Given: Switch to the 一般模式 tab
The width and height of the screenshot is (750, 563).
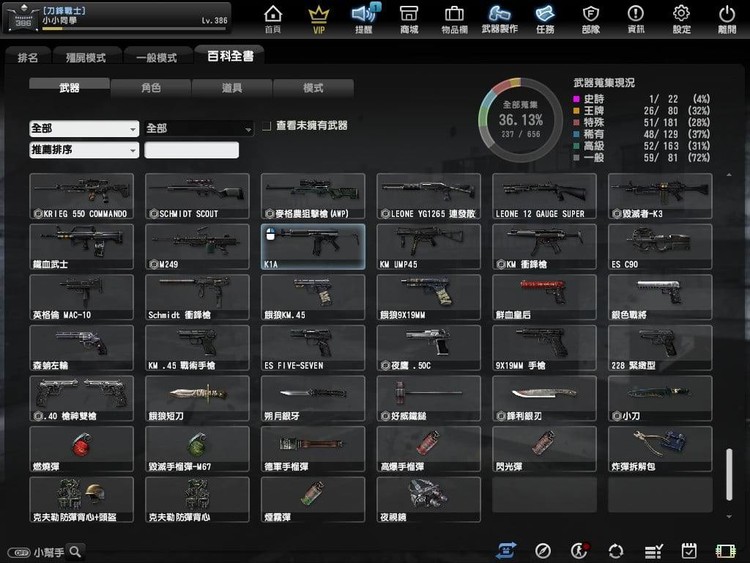Looking at the screenshot, I should (157, 57).
